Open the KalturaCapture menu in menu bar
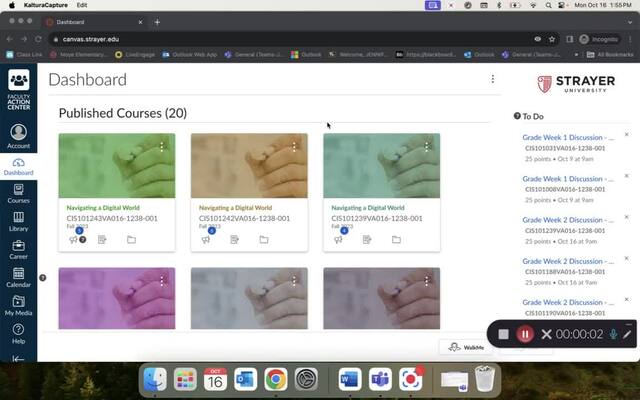Screen dimensions: 640x400 44,5
